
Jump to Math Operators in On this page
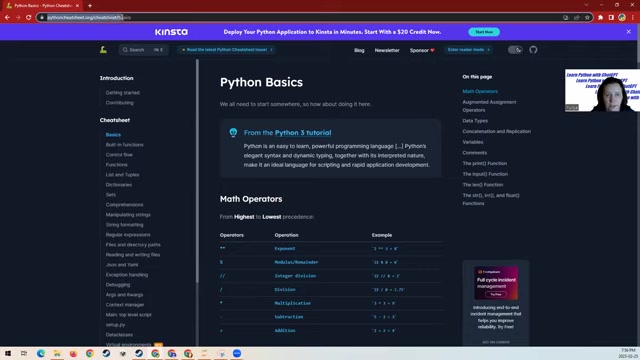click(480, 91)
